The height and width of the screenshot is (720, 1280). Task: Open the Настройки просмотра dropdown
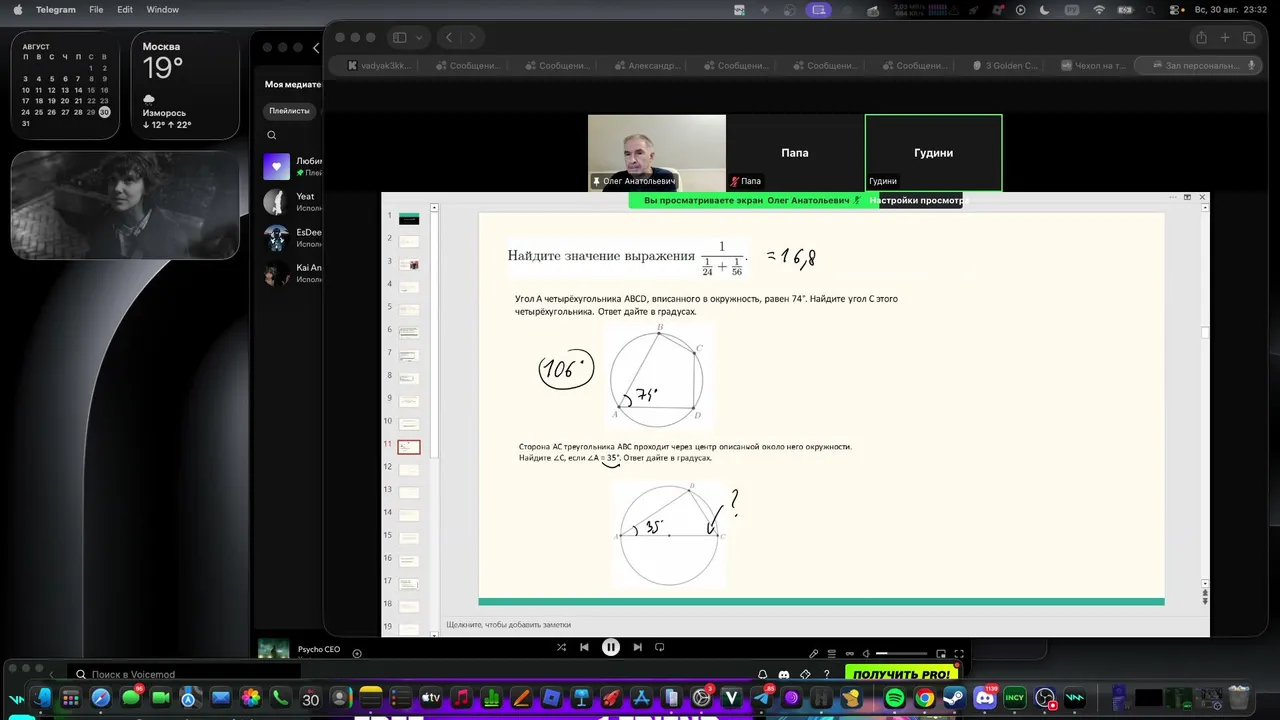918,200
